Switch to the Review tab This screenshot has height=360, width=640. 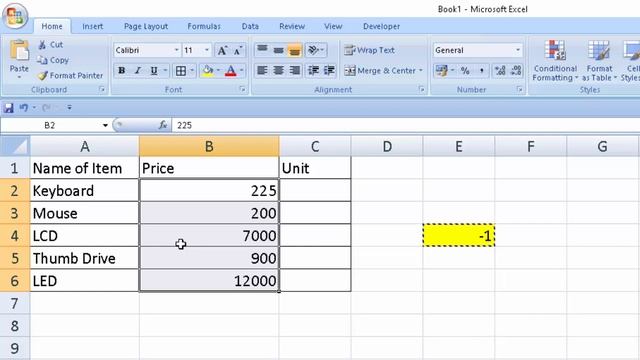pos(292,26)
